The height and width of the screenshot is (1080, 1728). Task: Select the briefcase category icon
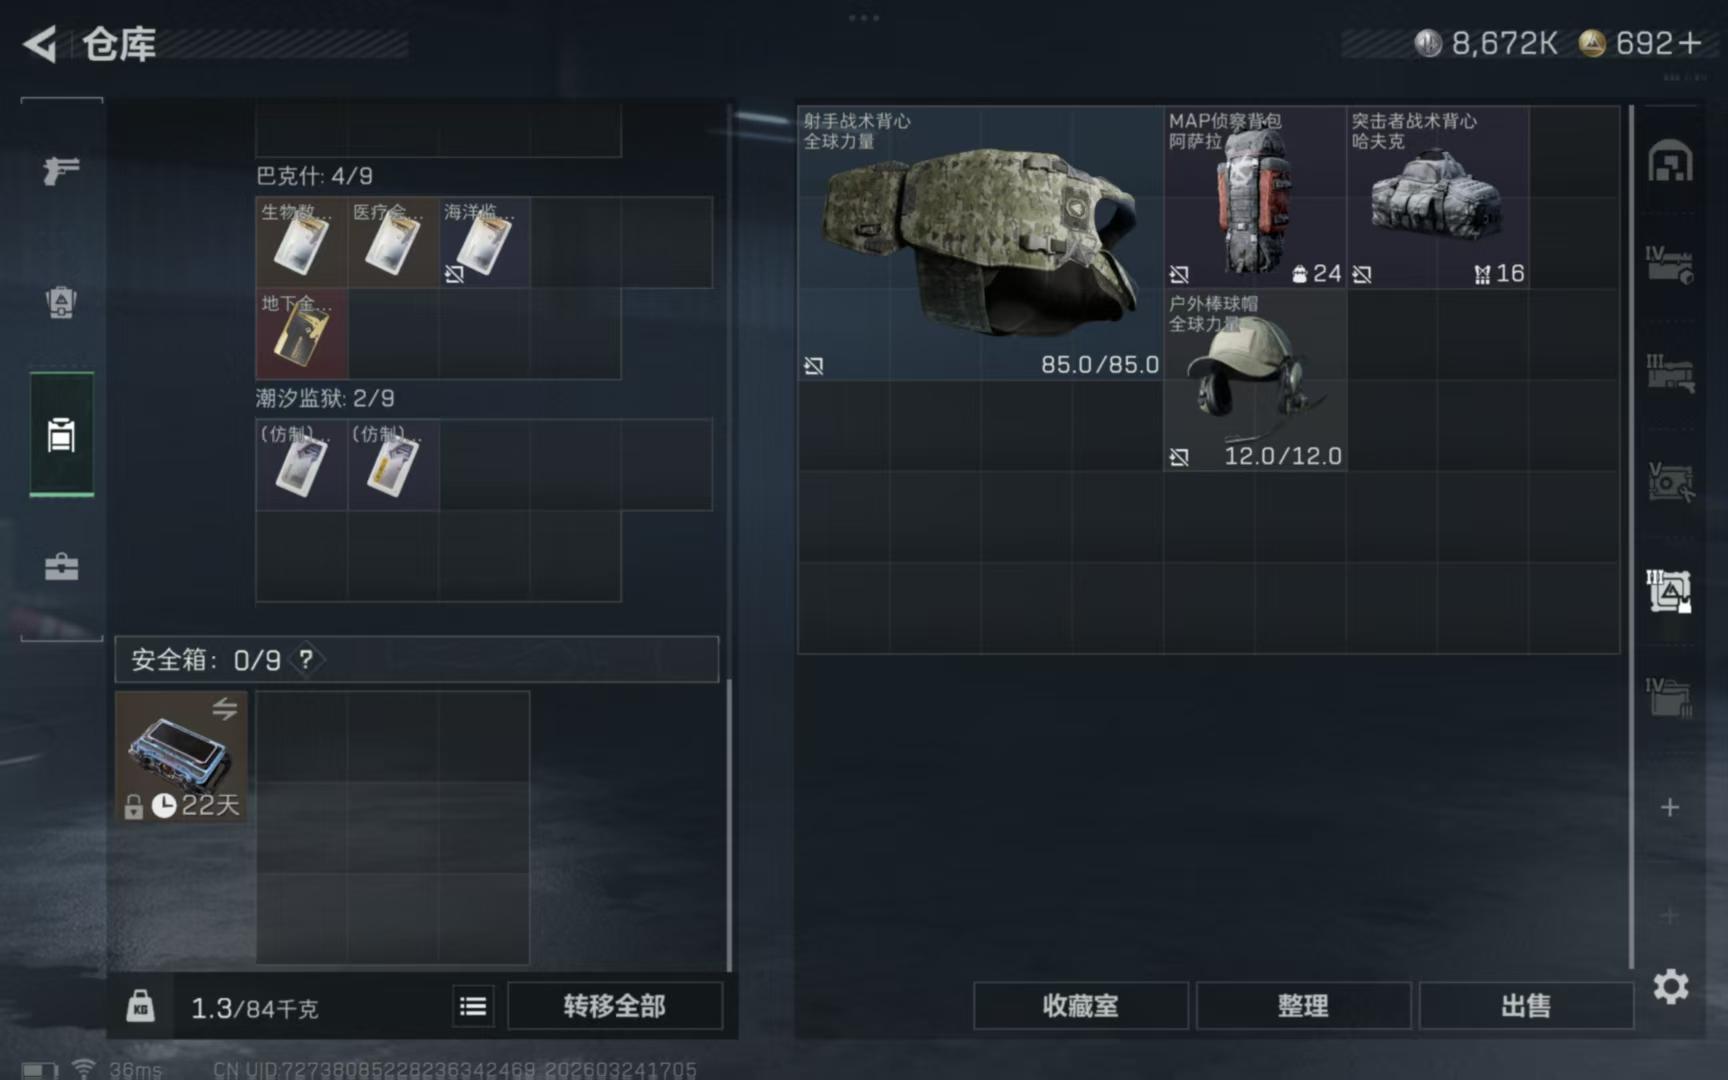(x=61, y=567)
